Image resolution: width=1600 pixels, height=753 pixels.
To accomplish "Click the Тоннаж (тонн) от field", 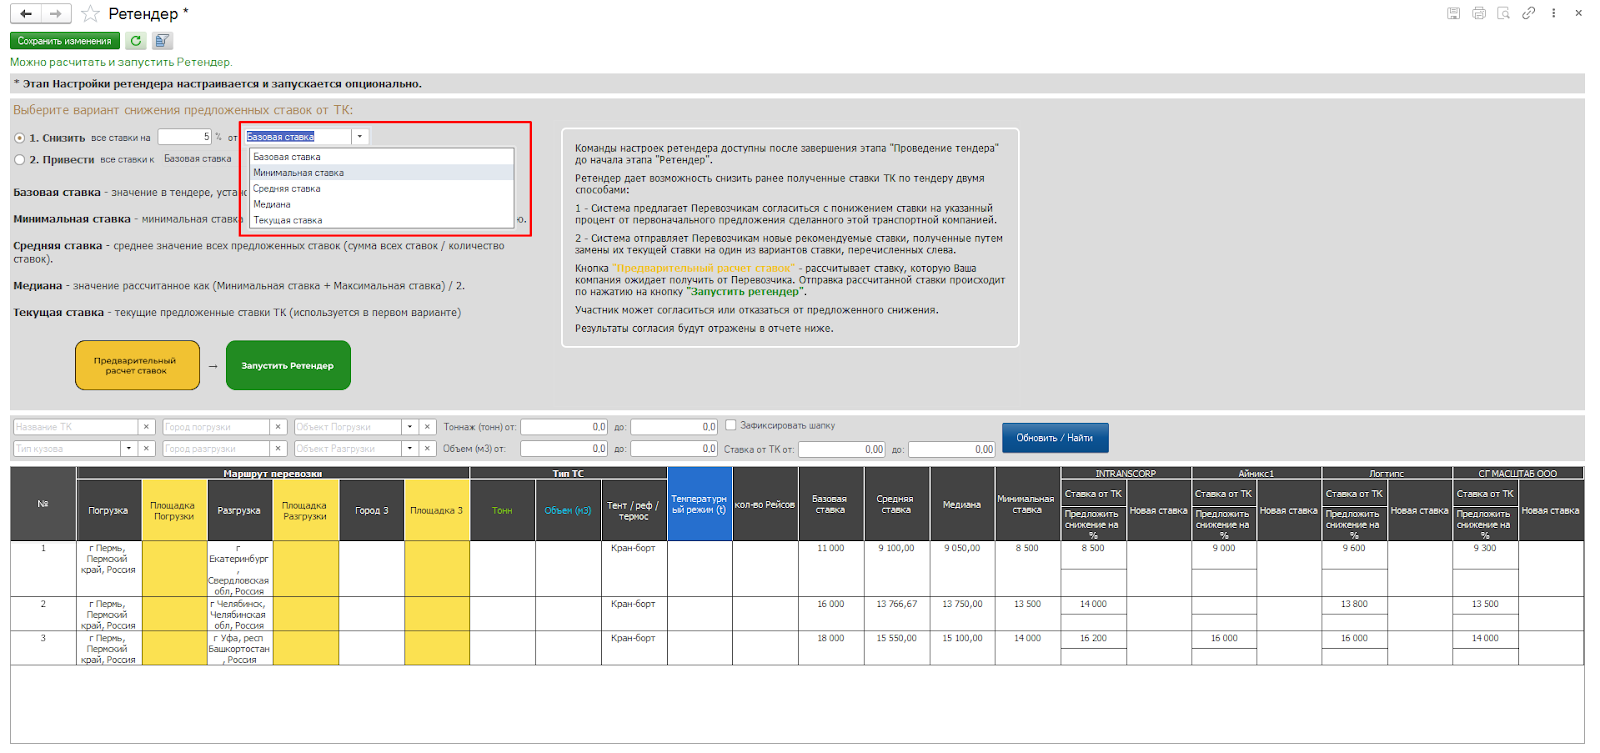I will [x=564, y=427].
